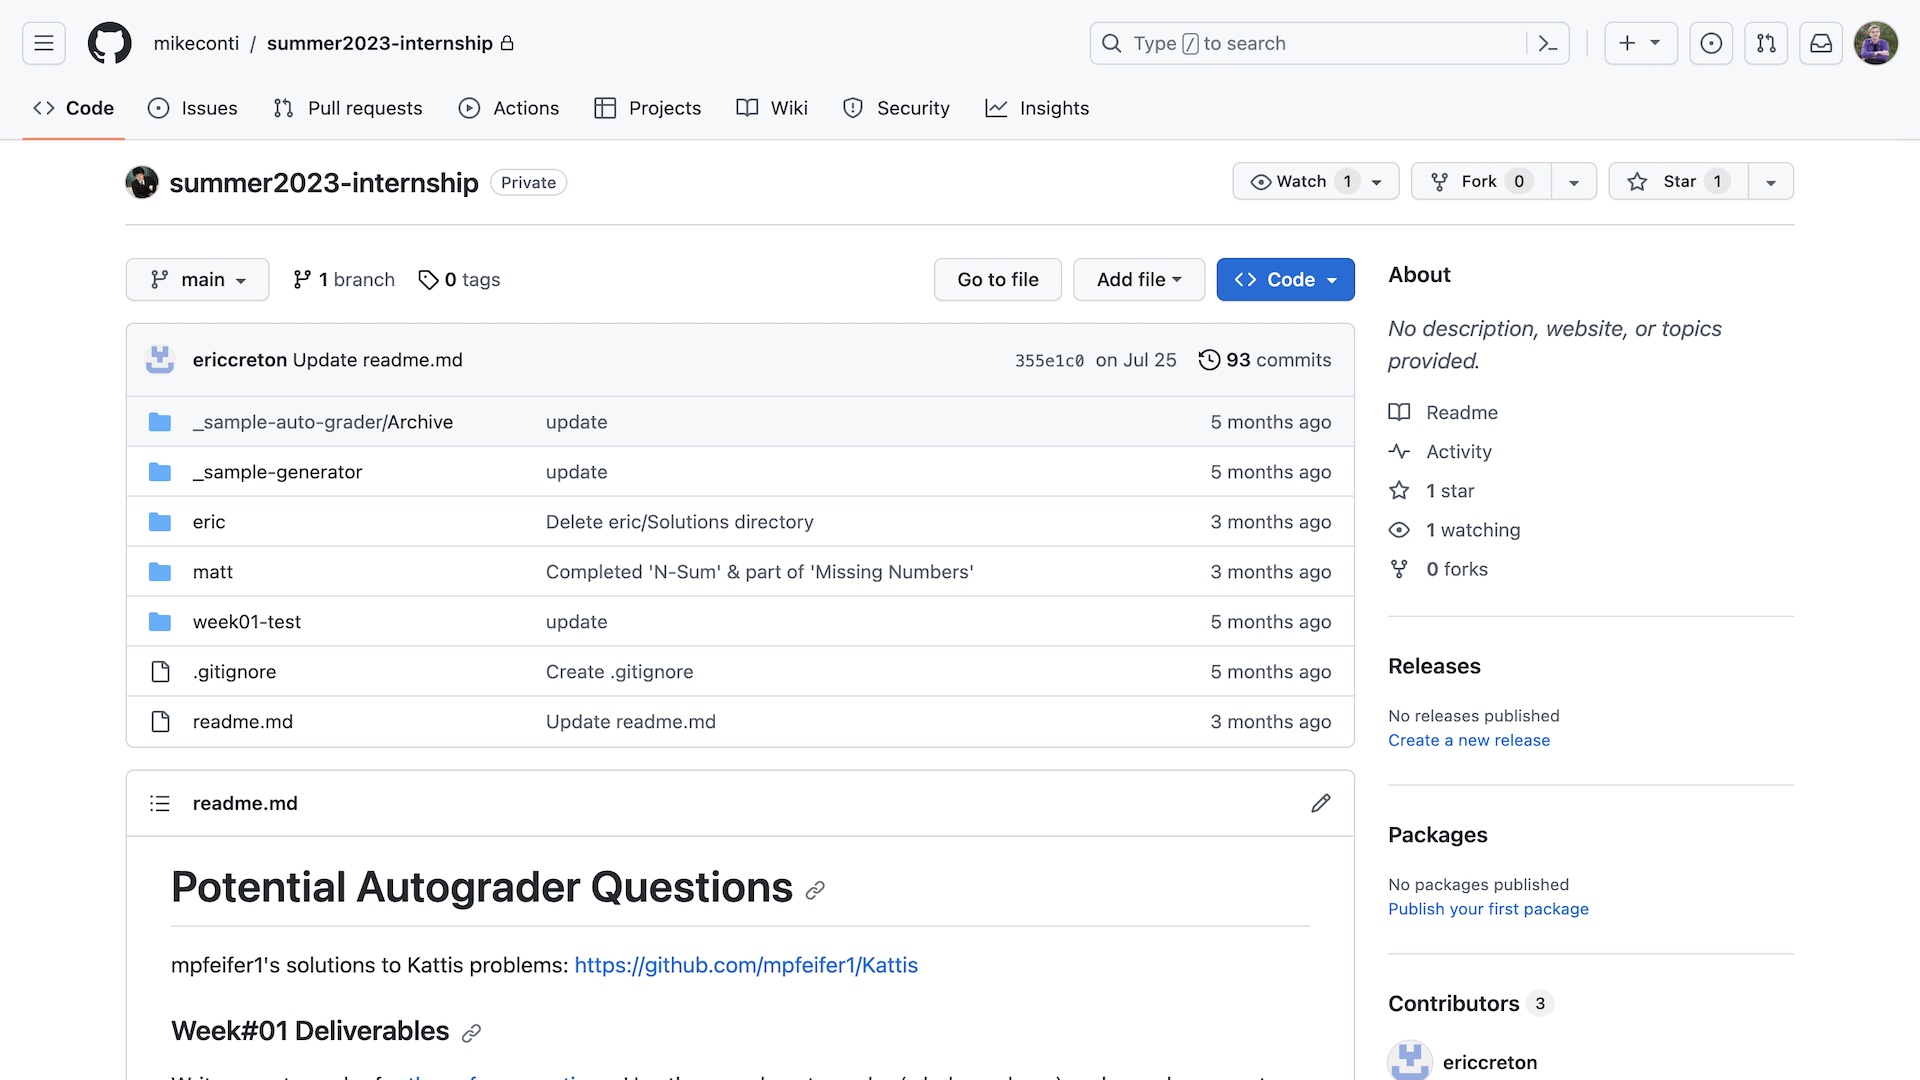
Task: Open the star lists dropdown arrow
Action: (x=1771, y=182)
